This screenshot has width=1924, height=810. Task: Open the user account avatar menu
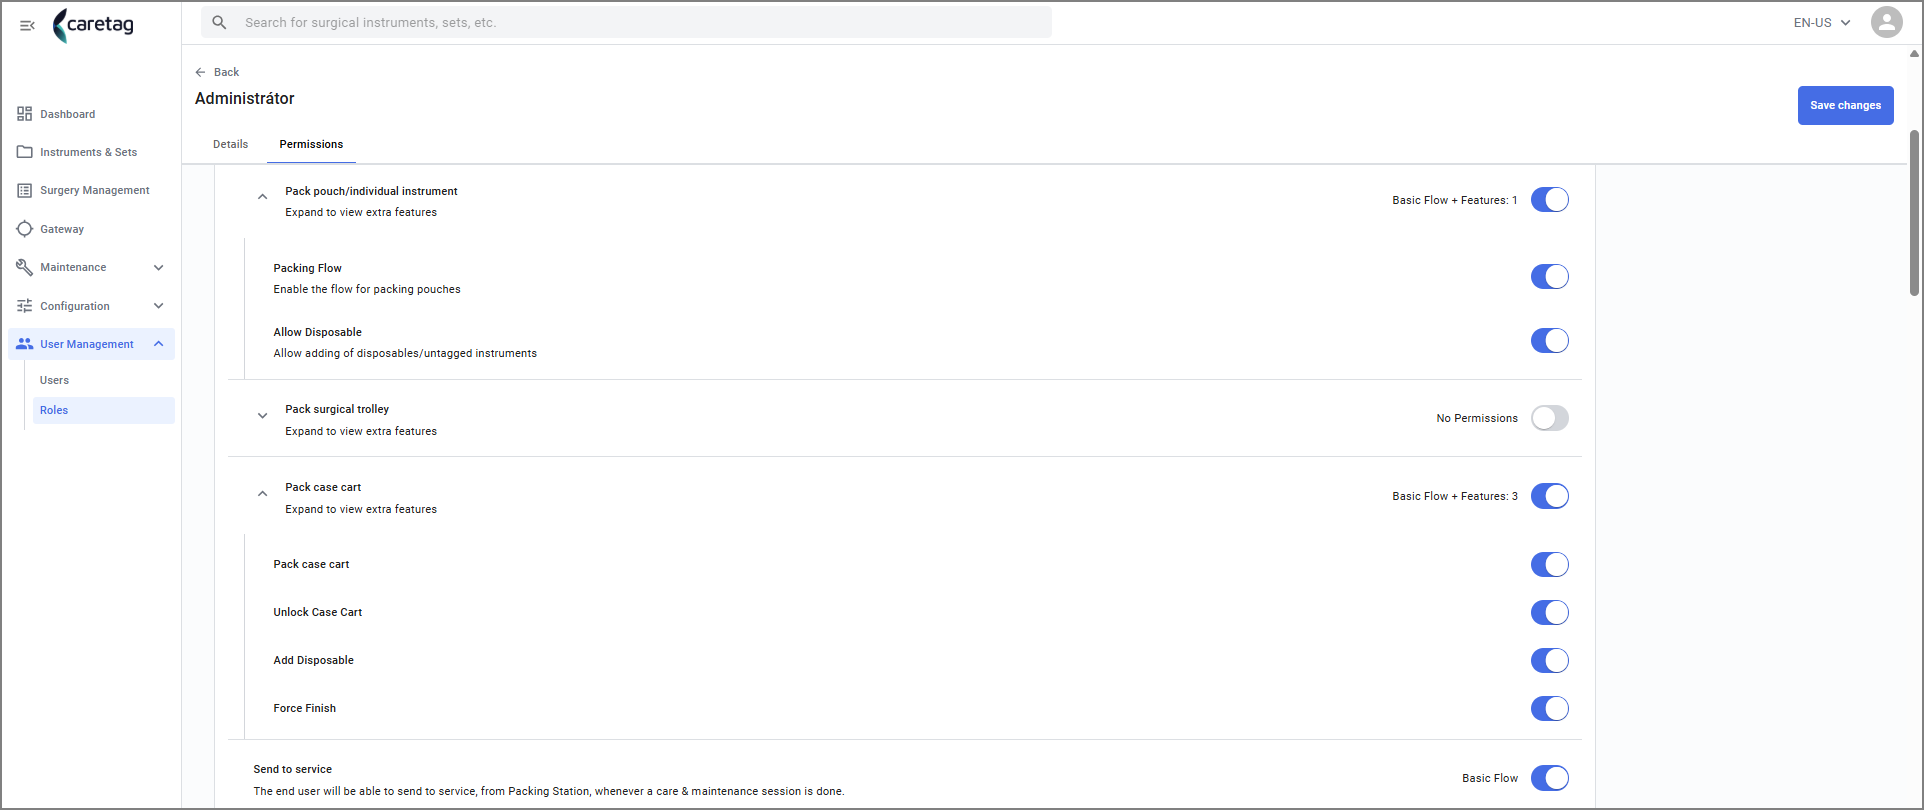click(1886, 22)
